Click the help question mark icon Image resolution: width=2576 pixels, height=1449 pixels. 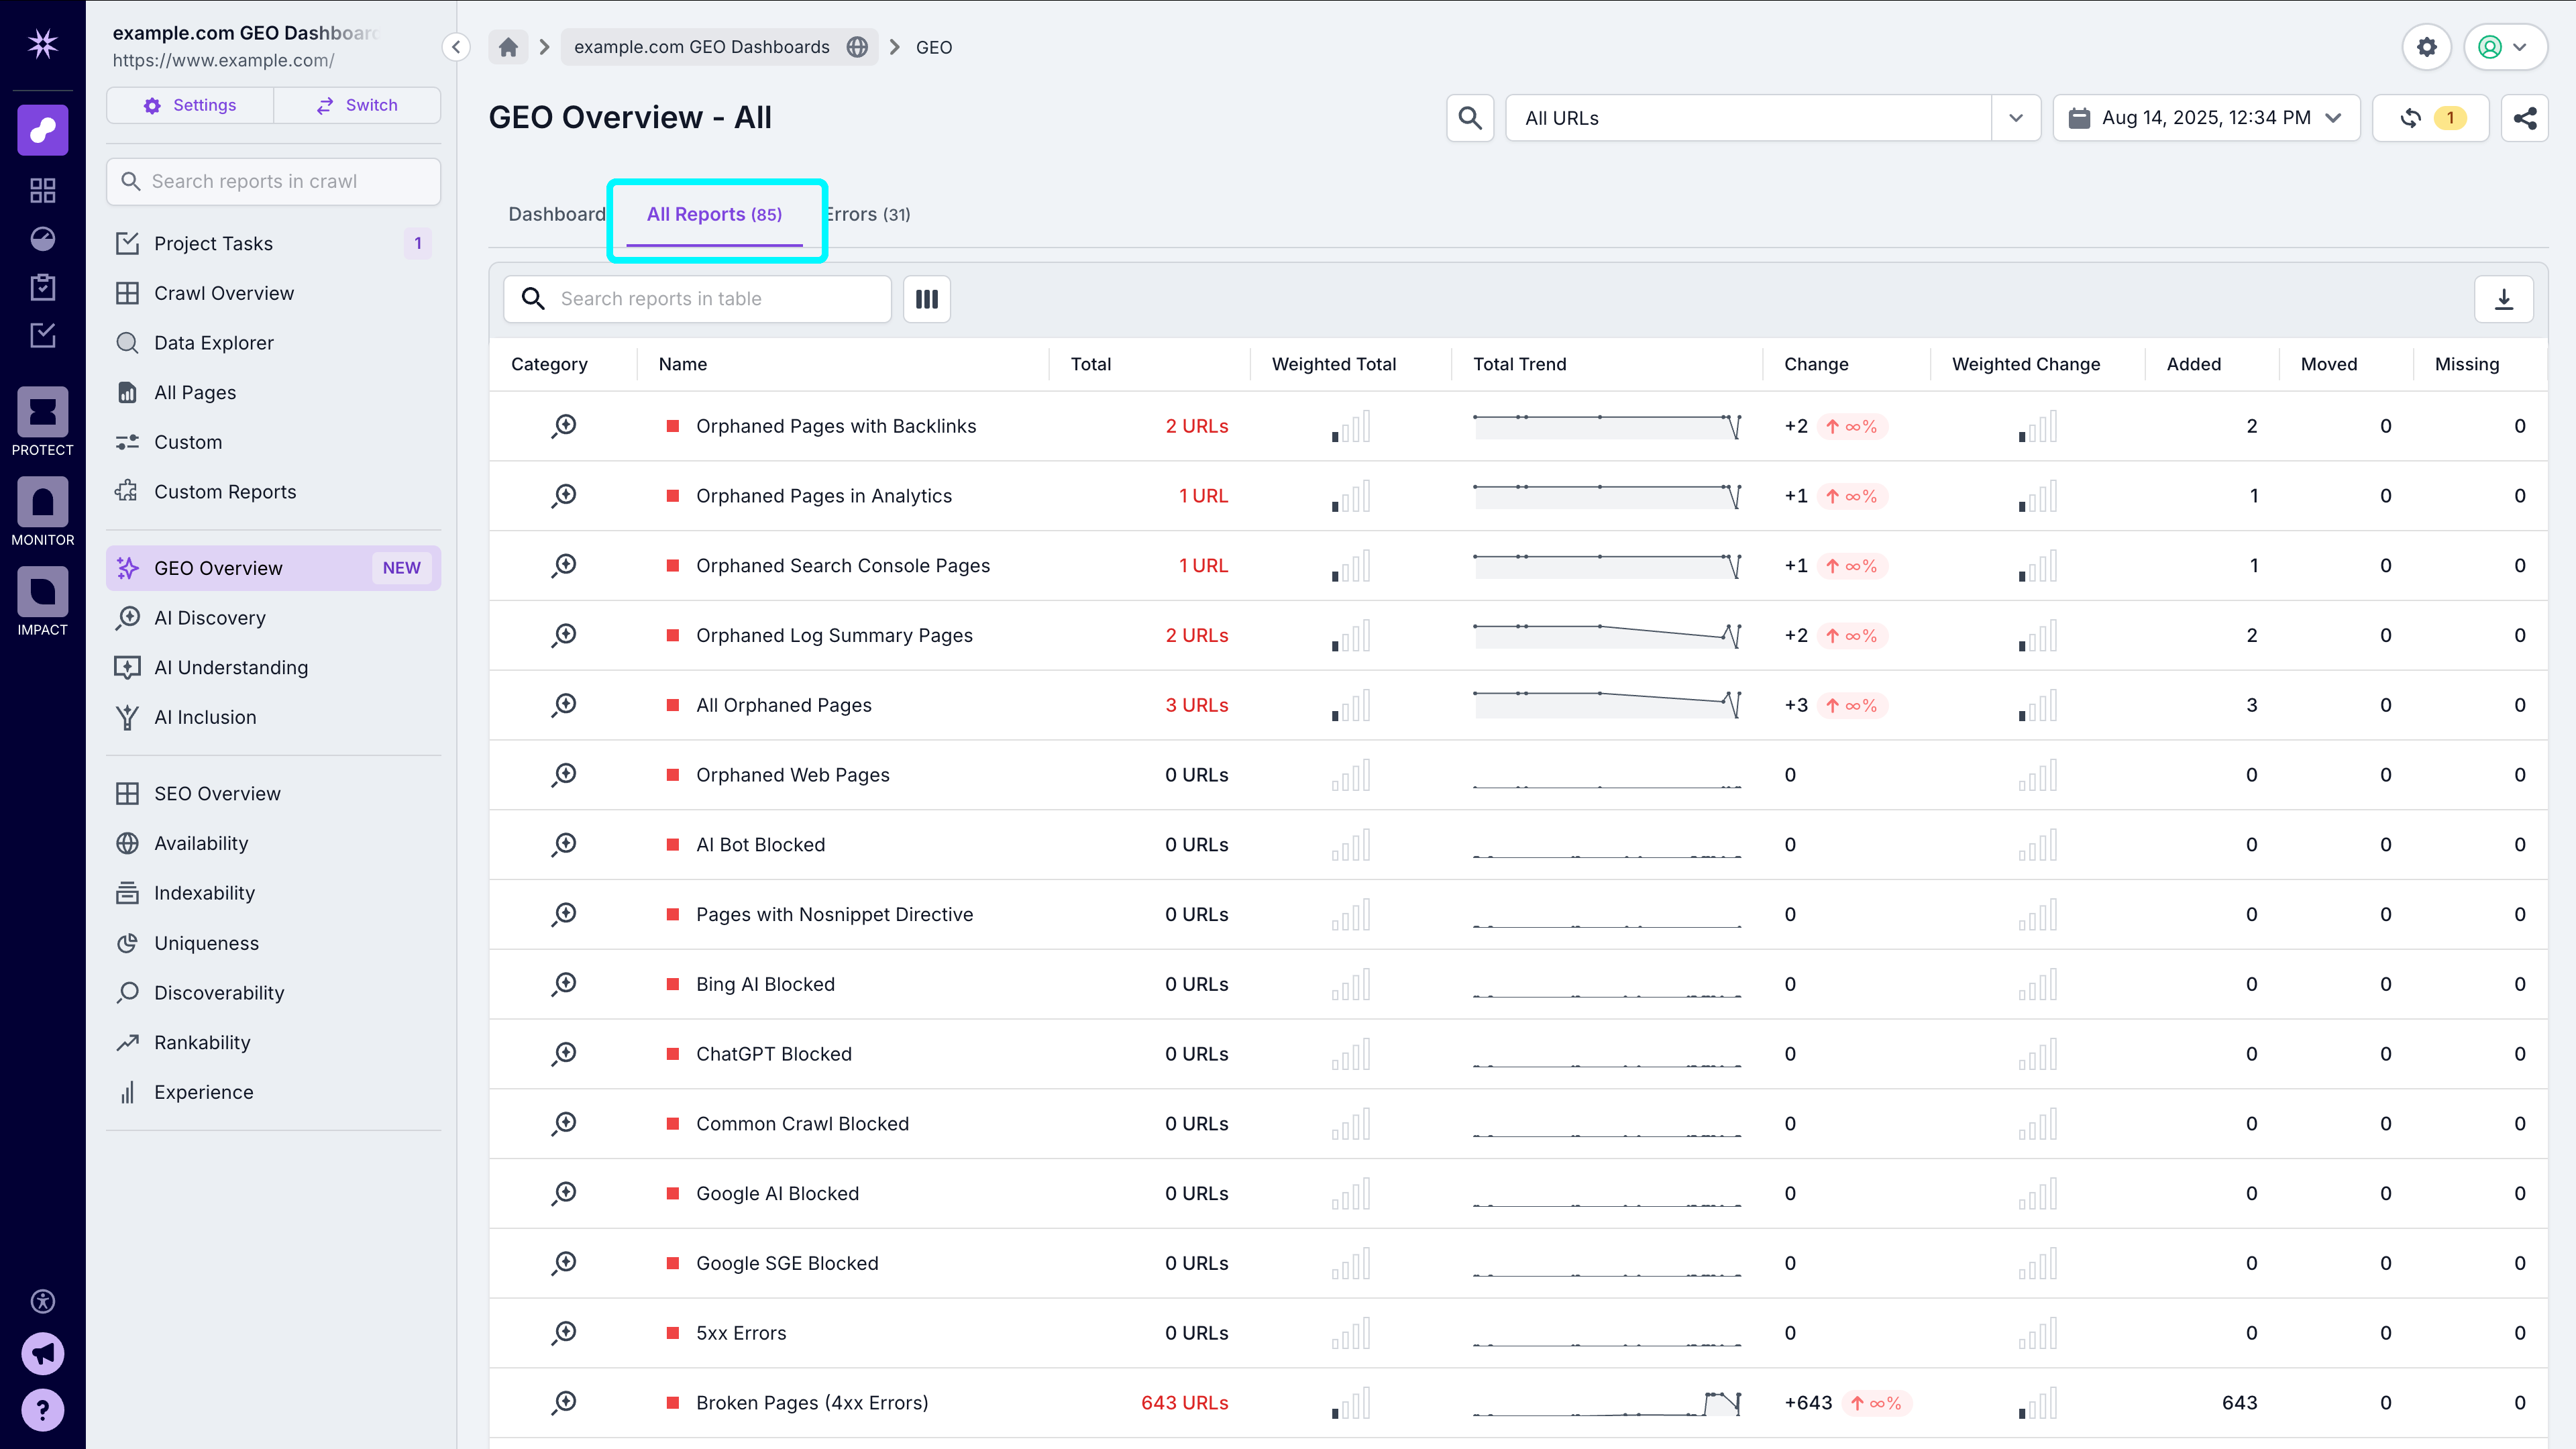42,1410
